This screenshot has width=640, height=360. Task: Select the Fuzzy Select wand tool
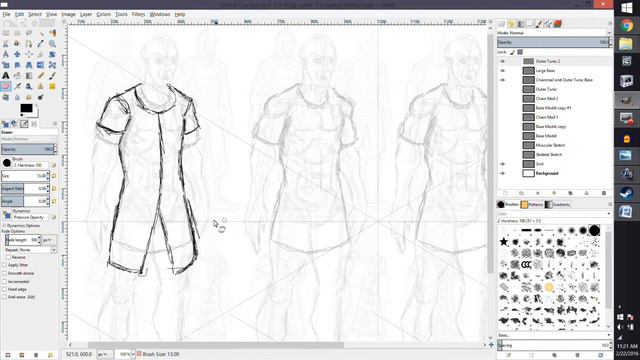[41, 33]
